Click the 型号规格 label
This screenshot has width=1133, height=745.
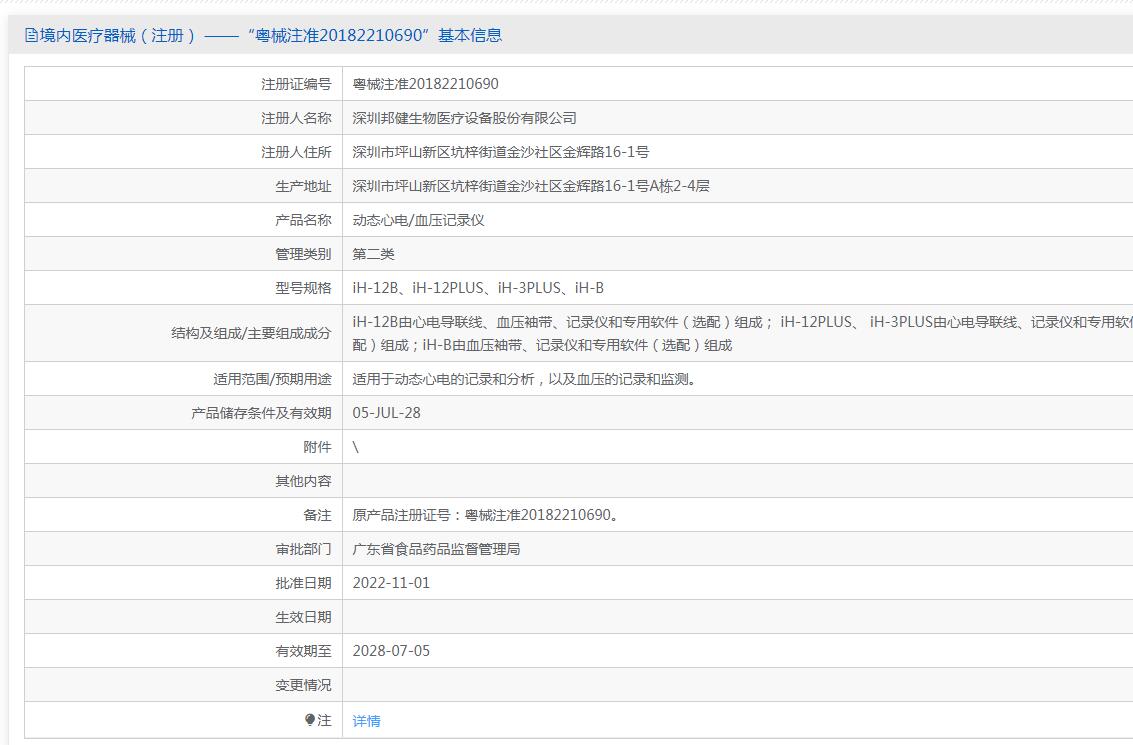(x=303, y=288)
